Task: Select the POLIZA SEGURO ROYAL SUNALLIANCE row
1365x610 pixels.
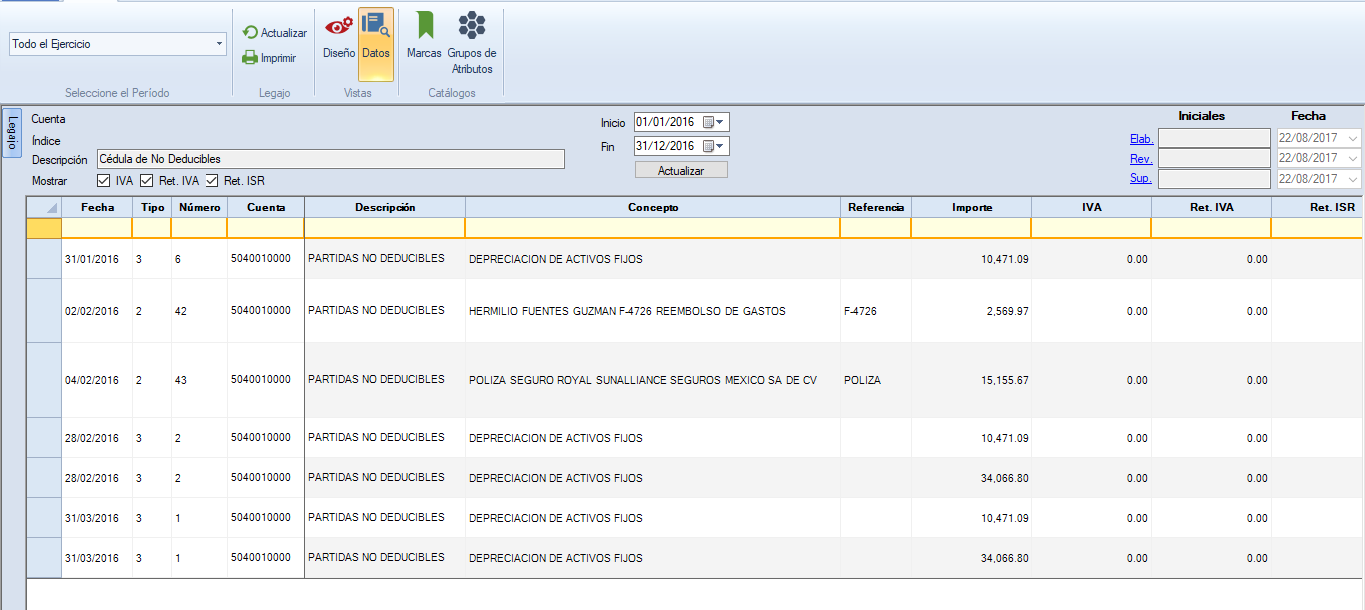Action: click(x=642, y=380)
